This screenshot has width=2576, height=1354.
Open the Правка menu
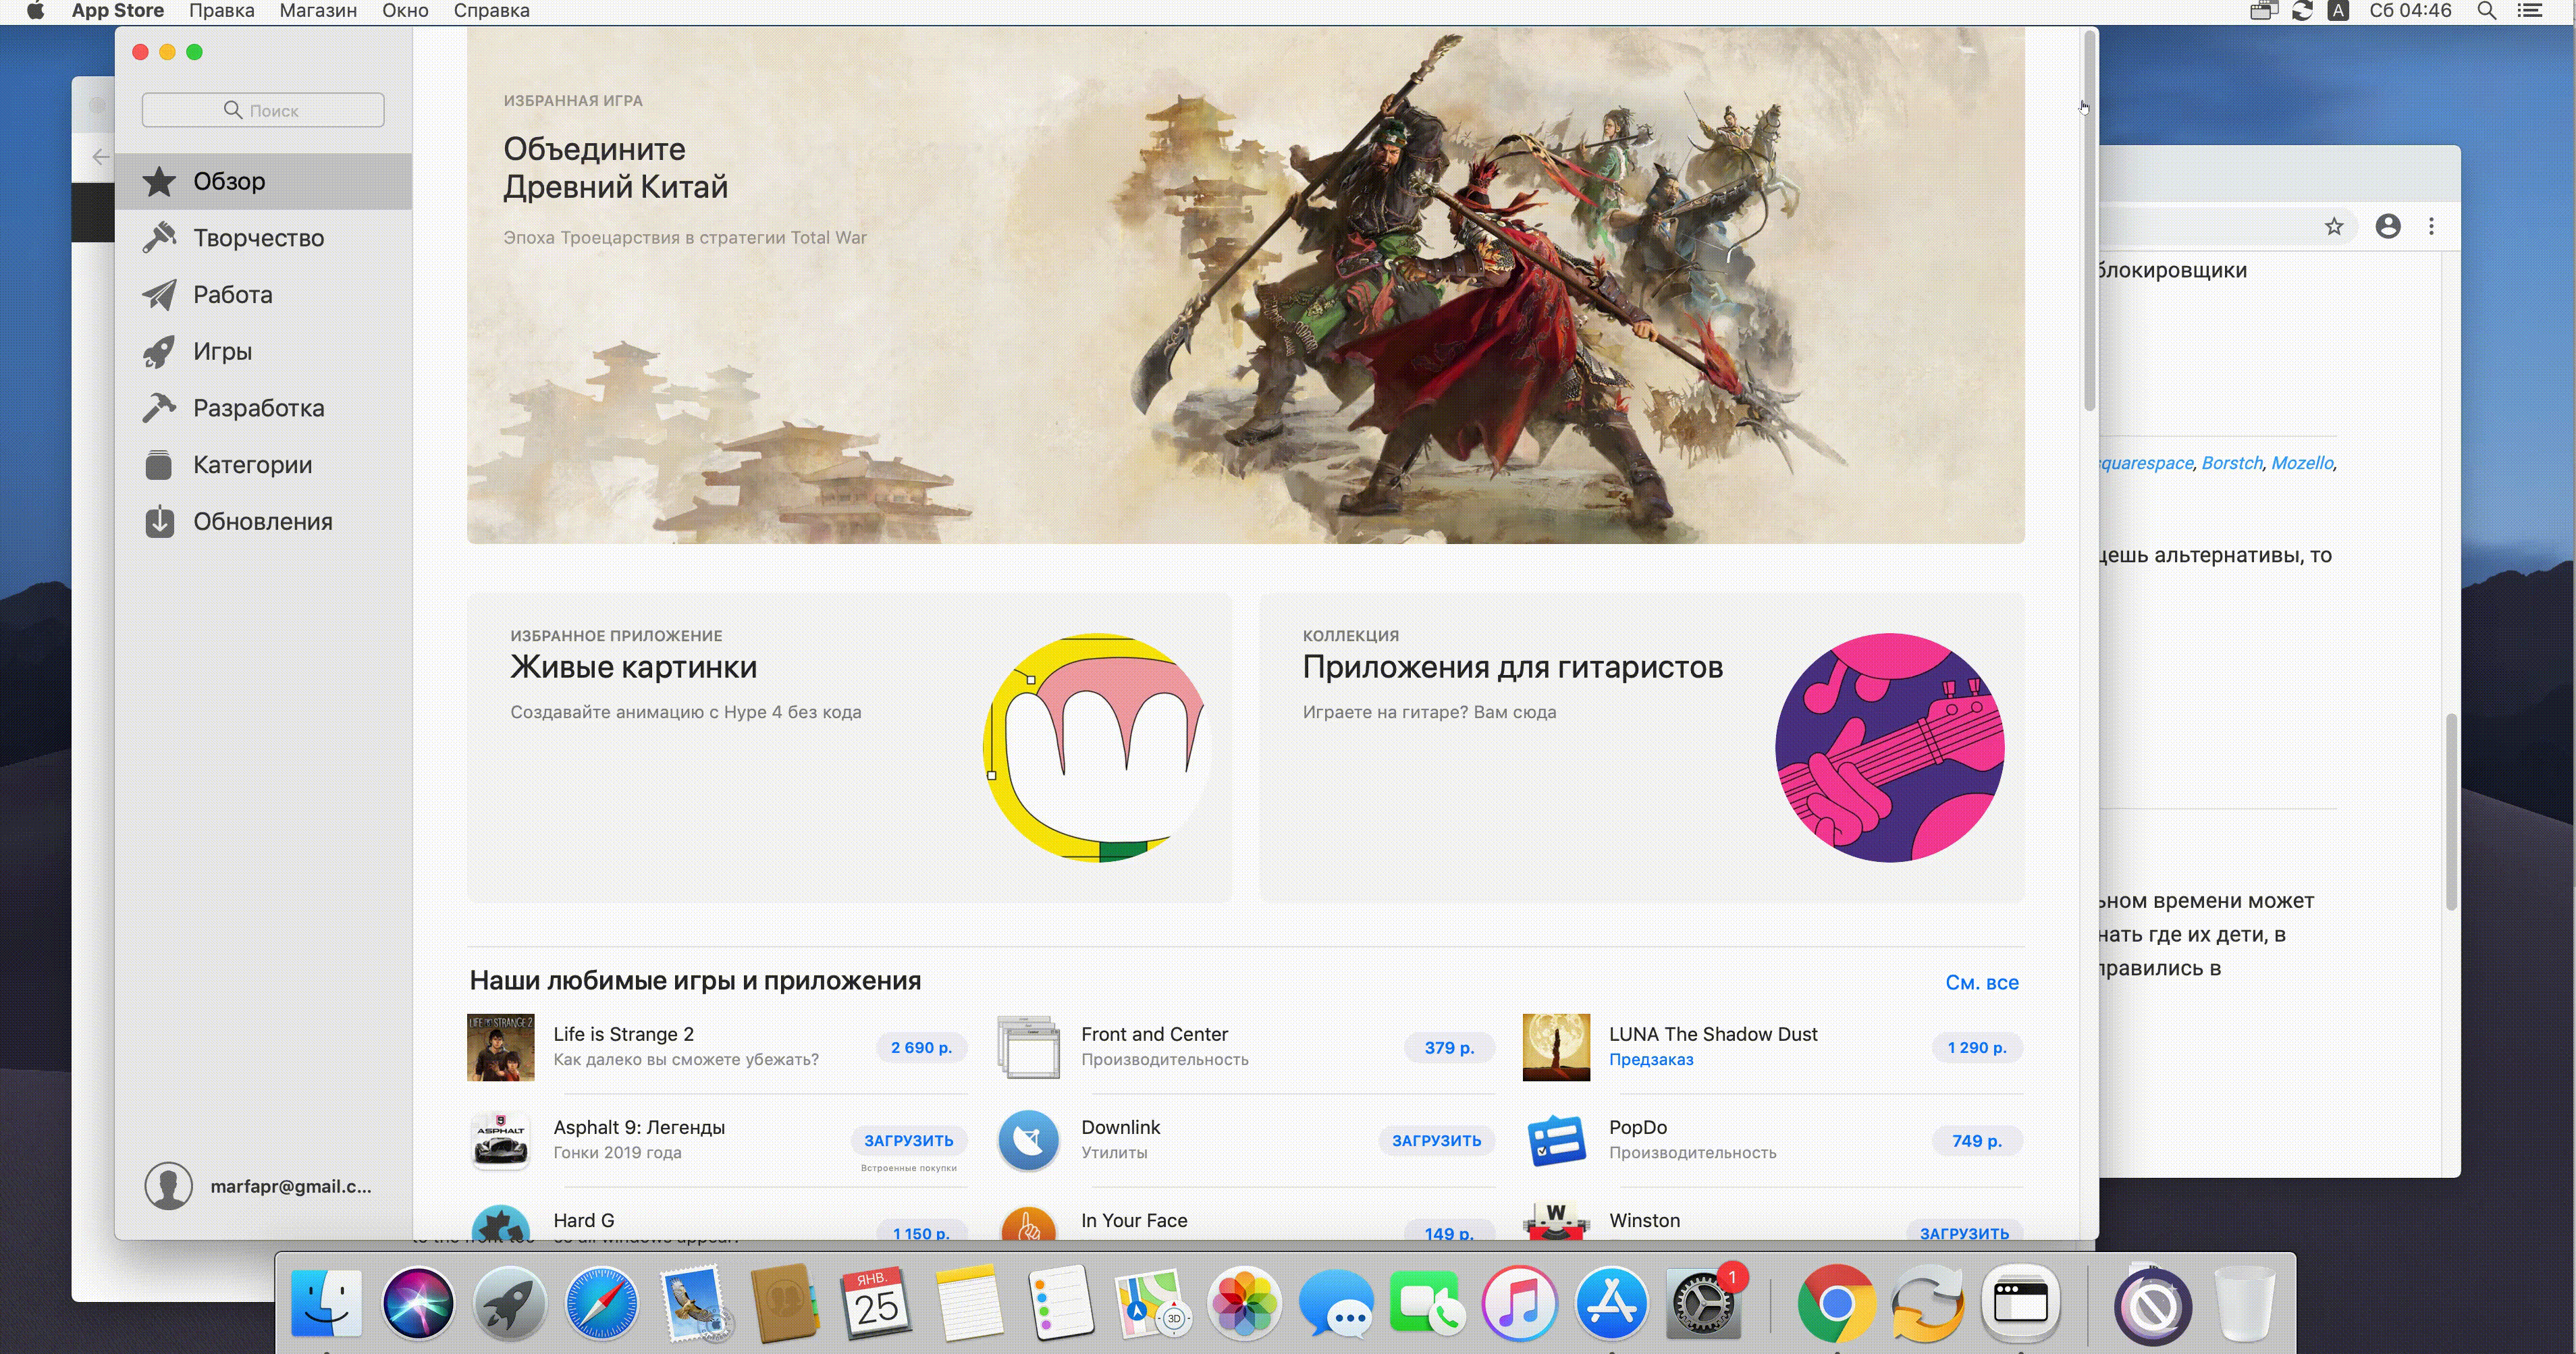click(x=221, y=11)
